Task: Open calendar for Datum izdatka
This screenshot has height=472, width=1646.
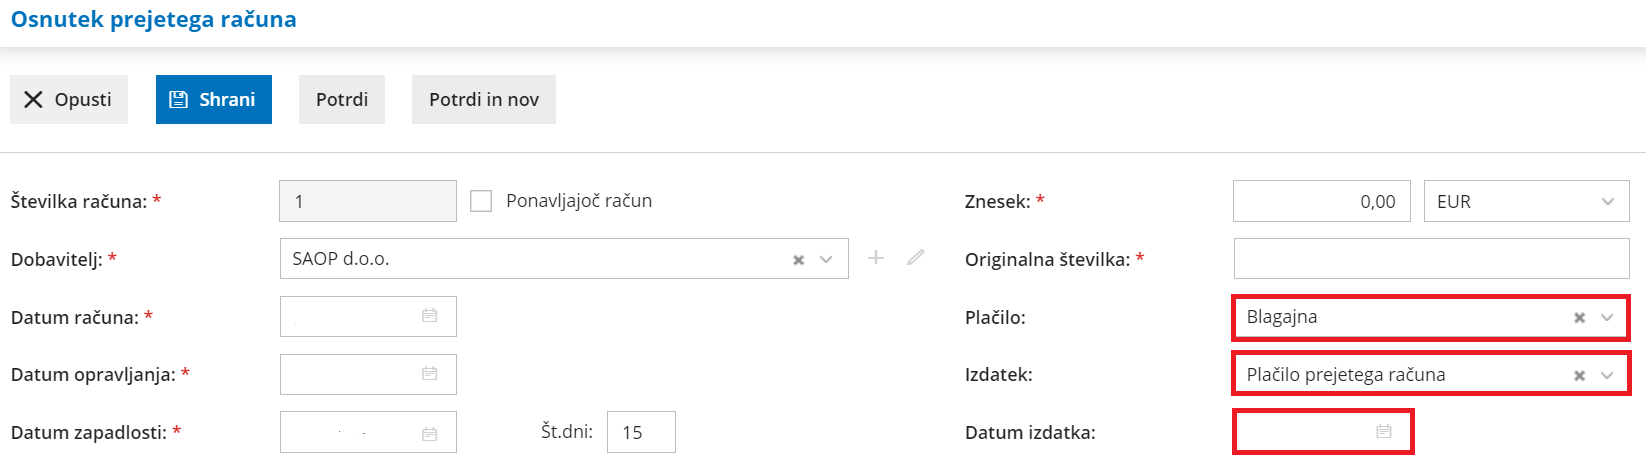Action: 1384,432
